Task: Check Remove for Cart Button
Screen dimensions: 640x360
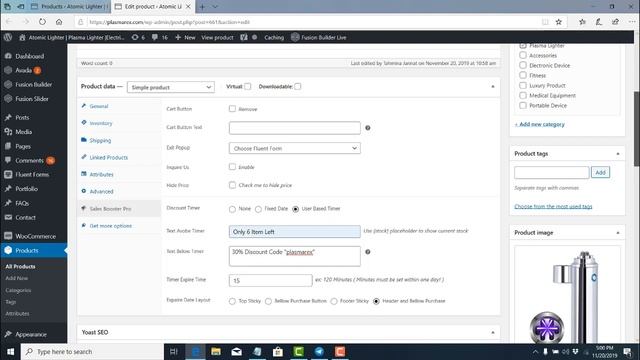Action: tap(232, 109)
